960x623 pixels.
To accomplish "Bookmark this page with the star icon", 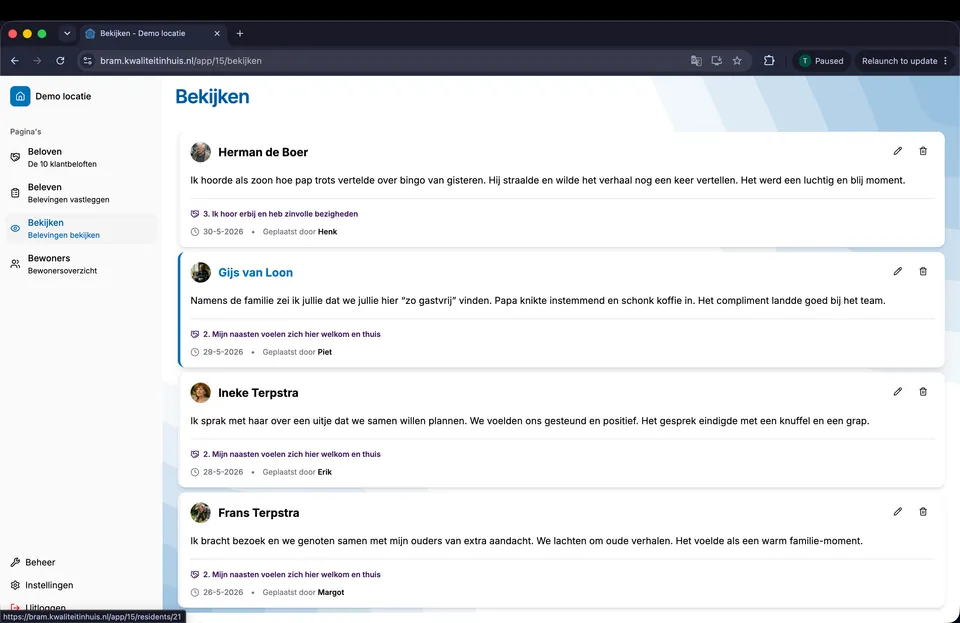I will tap(737, 61).
